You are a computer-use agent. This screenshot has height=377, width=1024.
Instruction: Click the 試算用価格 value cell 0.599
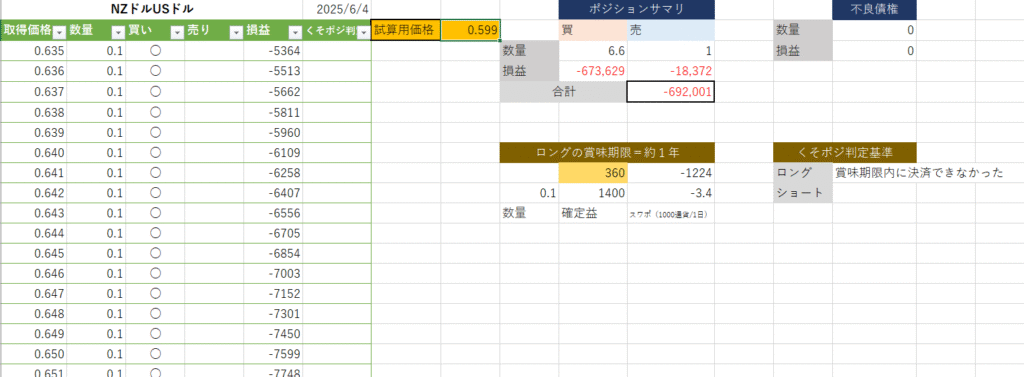[x=471, y=30]
